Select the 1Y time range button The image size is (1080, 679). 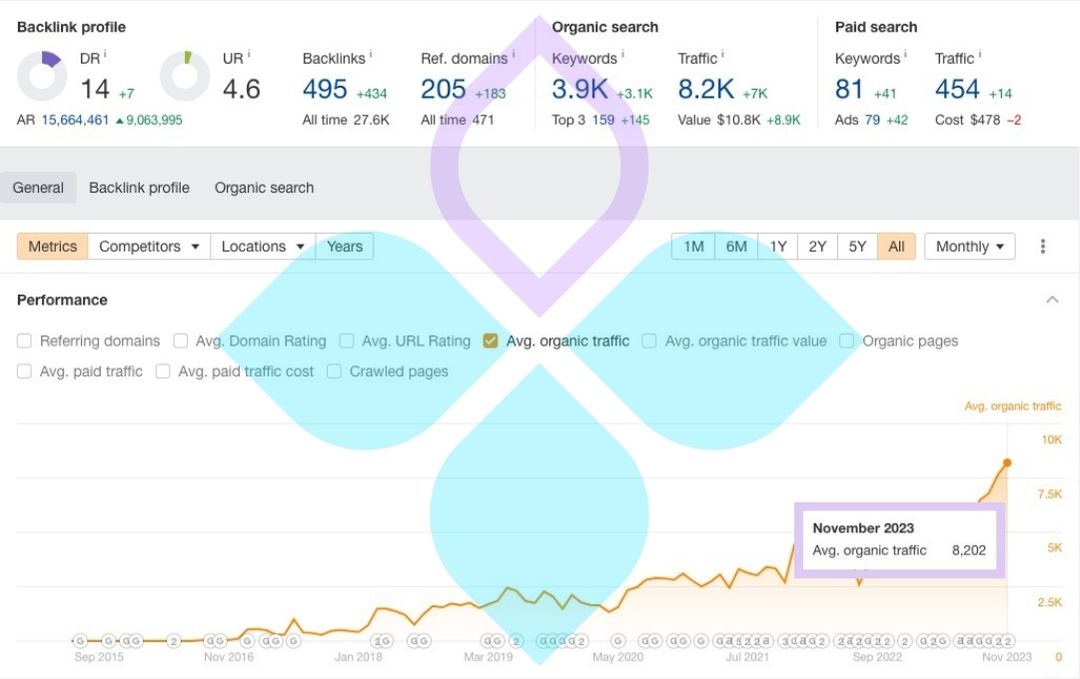point(778,247)
